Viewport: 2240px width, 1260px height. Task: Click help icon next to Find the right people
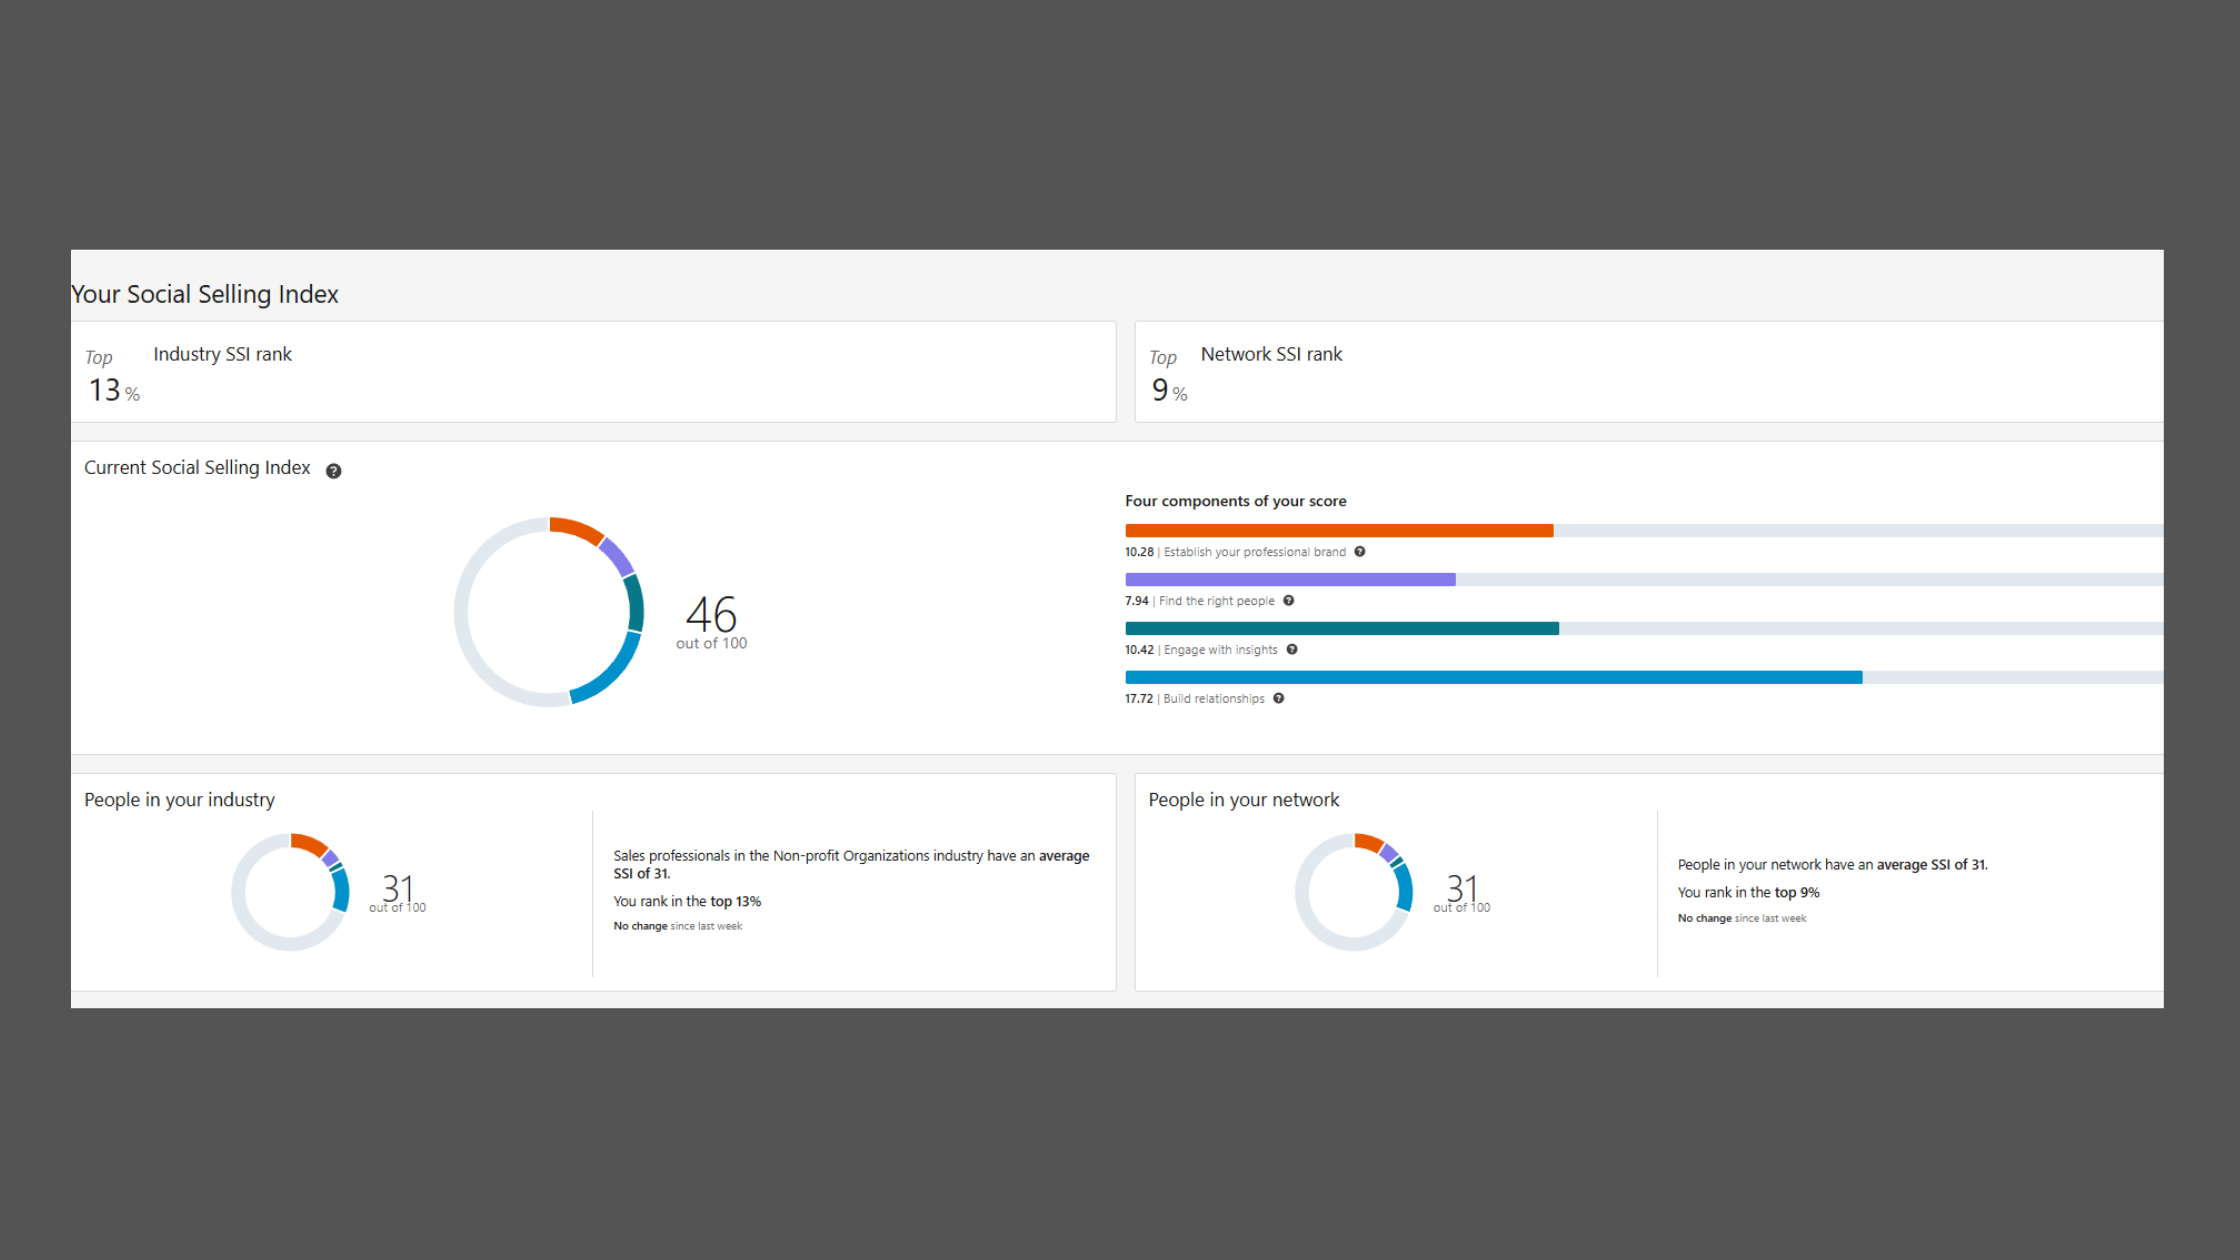[x=1289, y=601]
